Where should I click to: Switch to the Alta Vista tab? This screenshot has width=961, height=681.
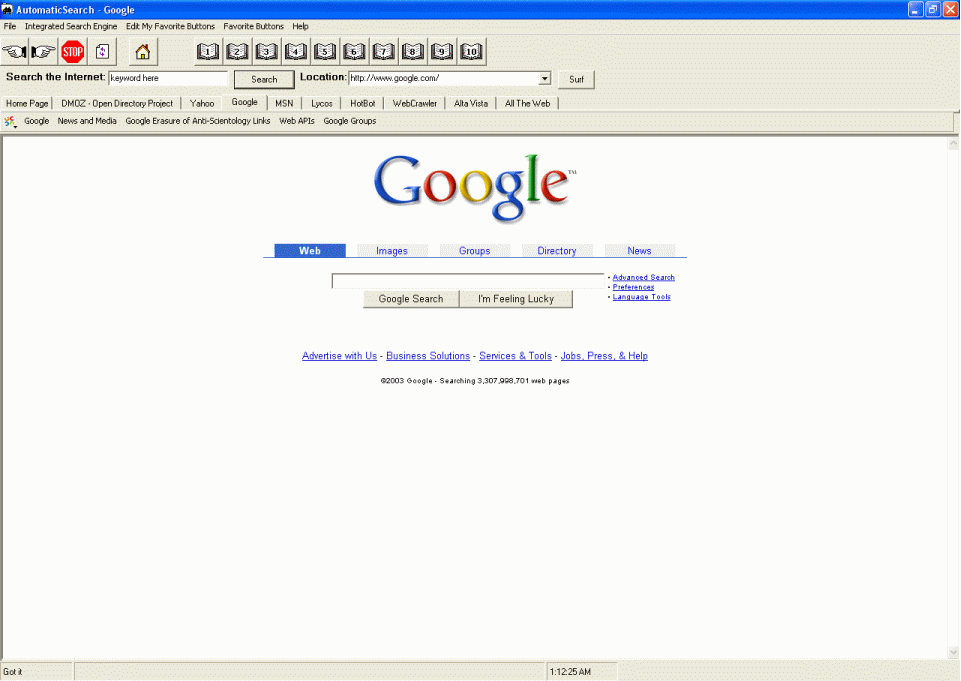coord(471,104)
